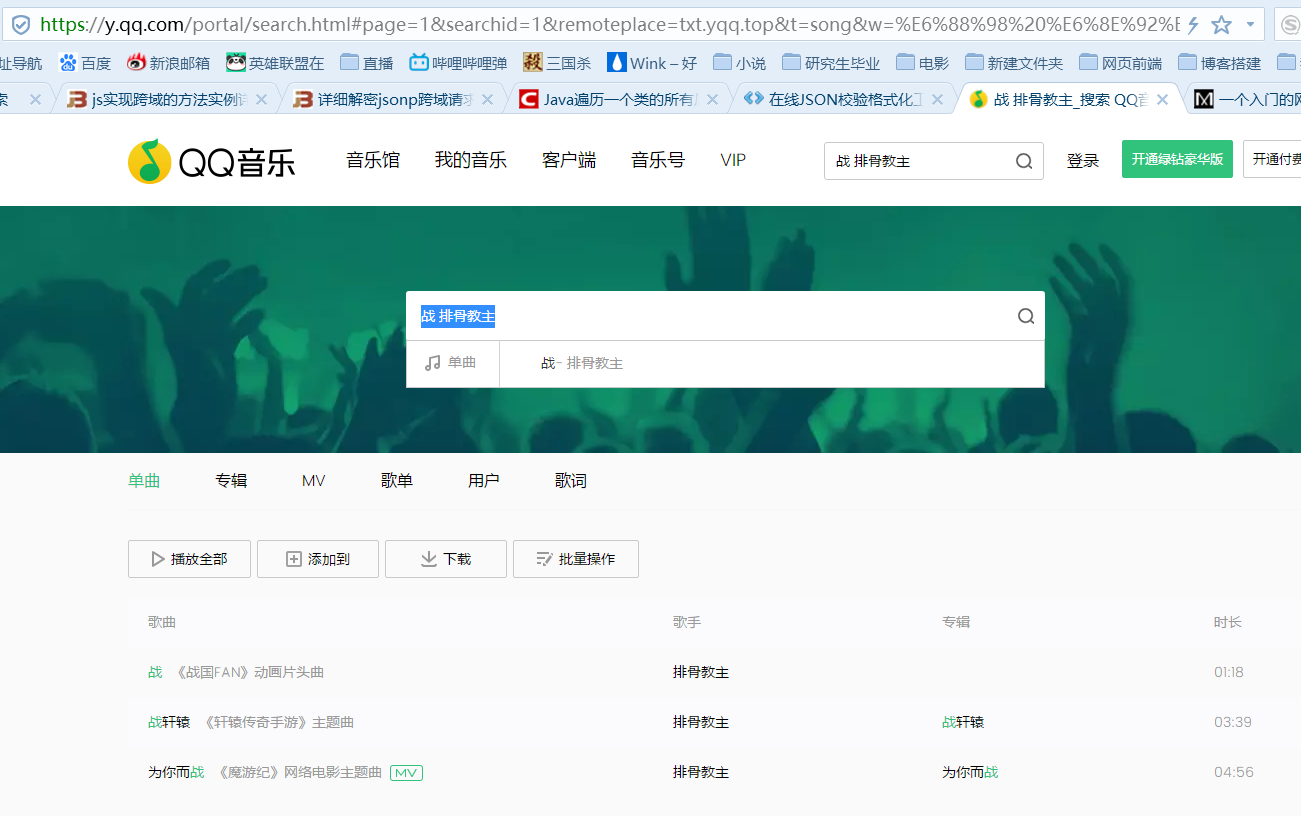Select the 战 - 排骨教主 search suggestion
1301x816 pixels.
(582, 363)
